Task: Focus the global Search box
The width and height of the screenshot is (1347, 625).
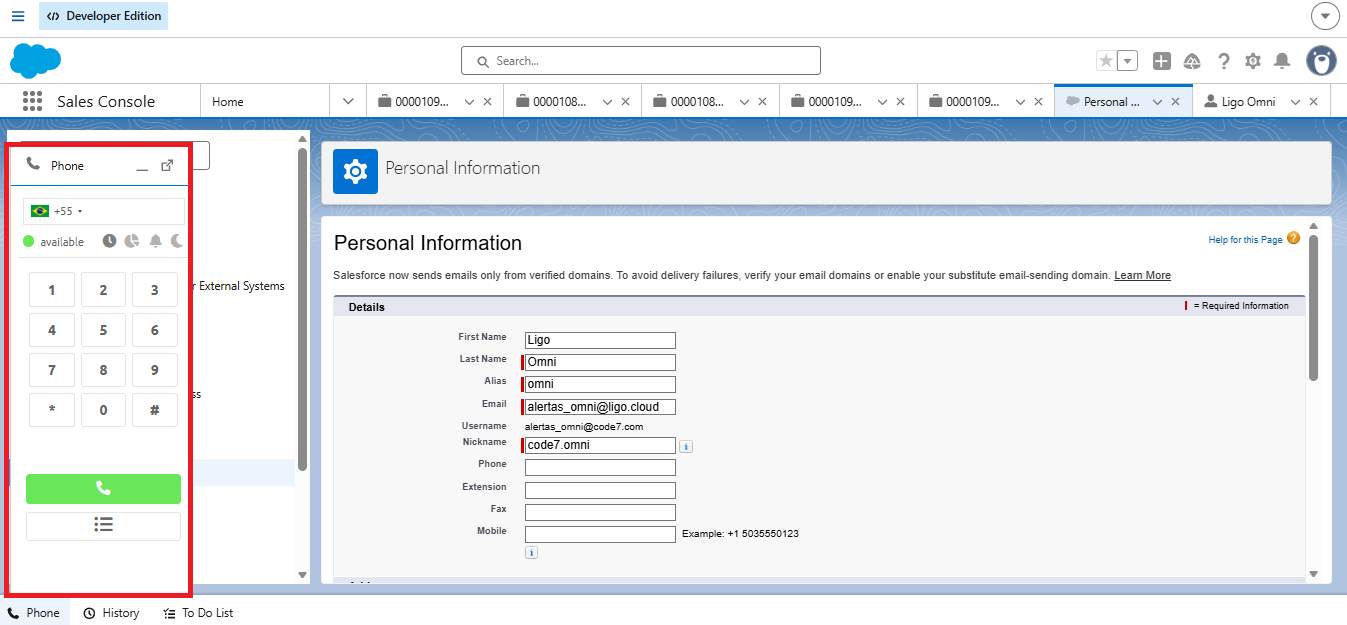Action: point(641,61)
